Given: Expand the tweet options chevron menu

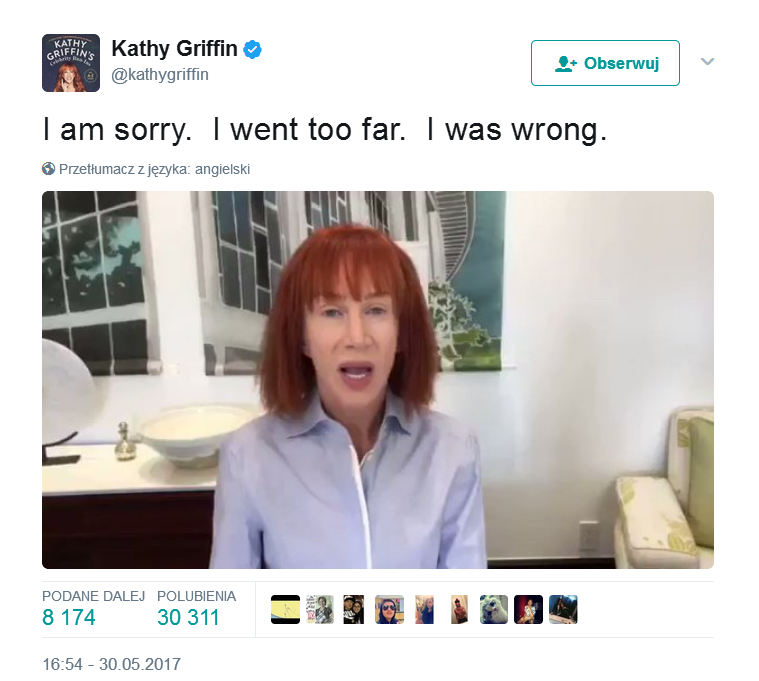Looking at the screenshot, I should 707,61.
